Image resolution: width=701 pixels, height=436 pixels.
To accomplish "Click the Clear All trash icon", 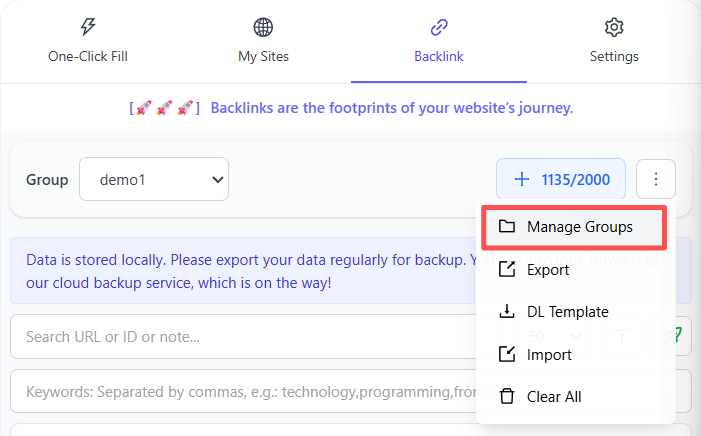I will click(x=507, y=397).
